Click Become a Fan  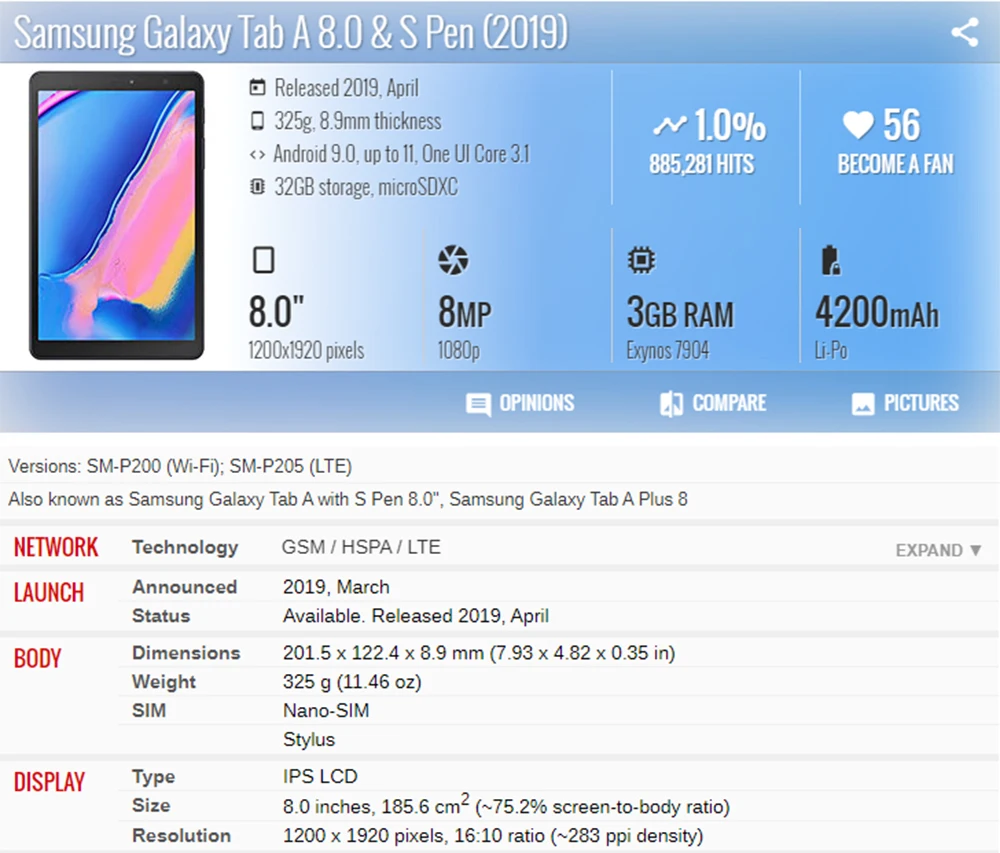pos(895,164)
